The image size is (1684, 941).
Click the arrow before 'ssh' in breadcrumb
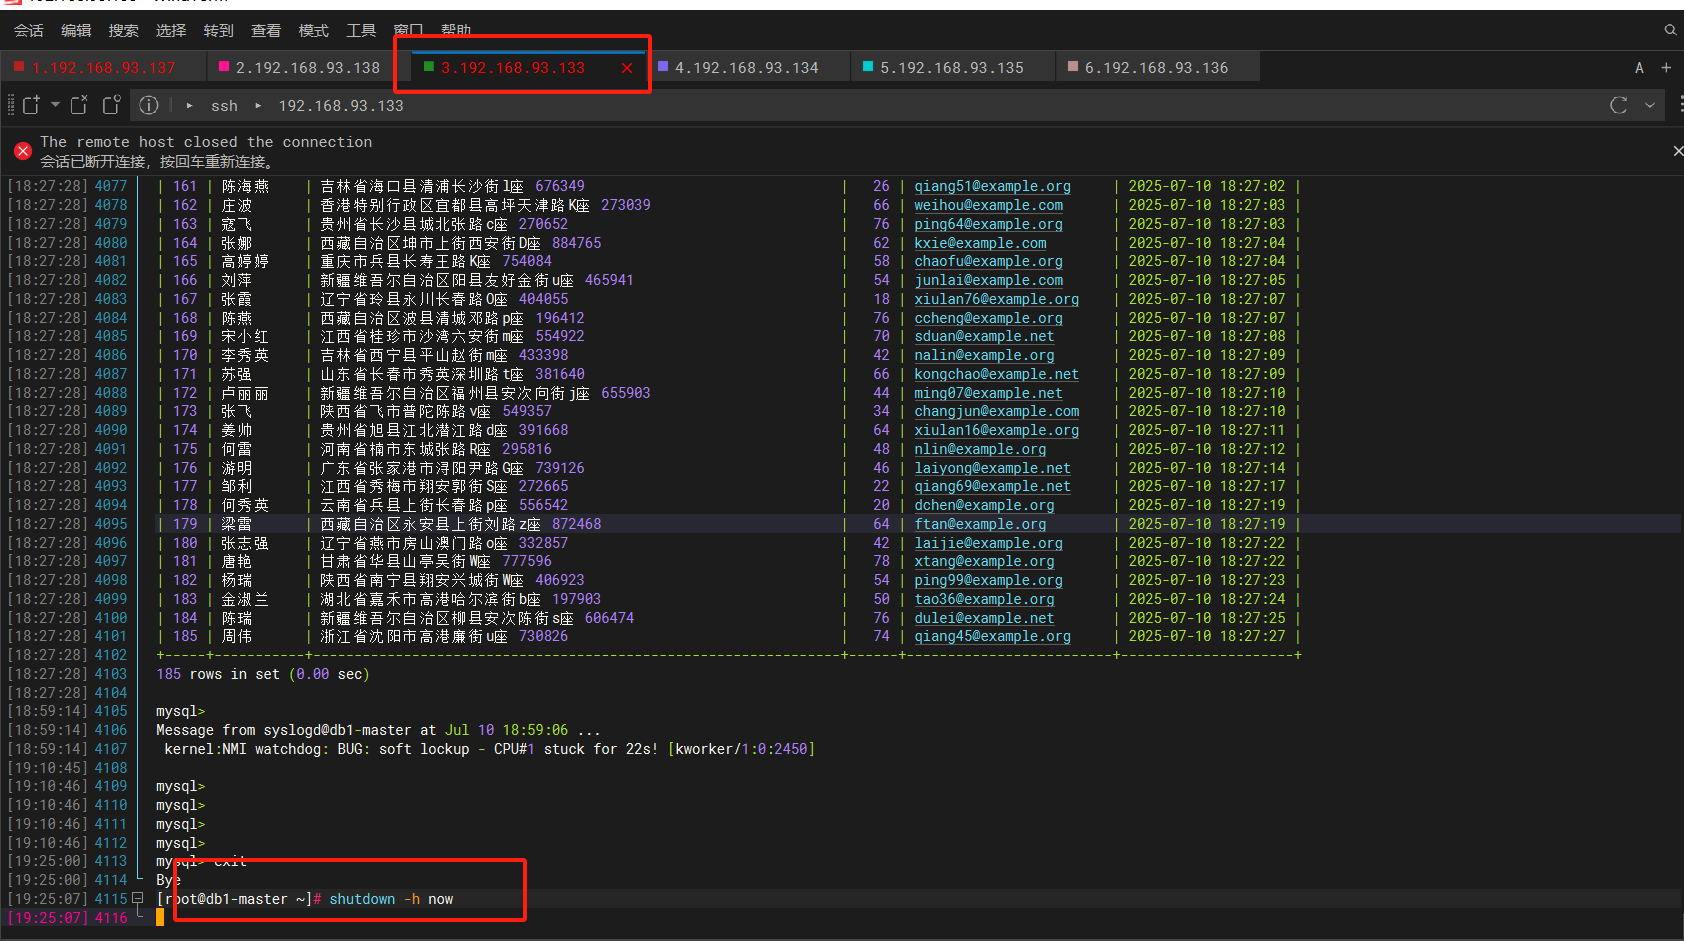(x=189, y=105)
